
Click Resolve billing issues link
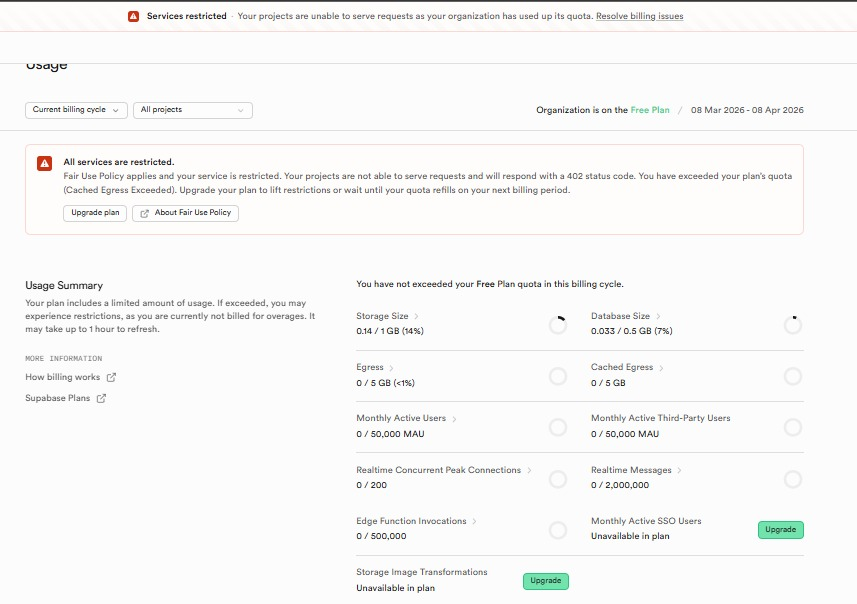tap(639, 16)
